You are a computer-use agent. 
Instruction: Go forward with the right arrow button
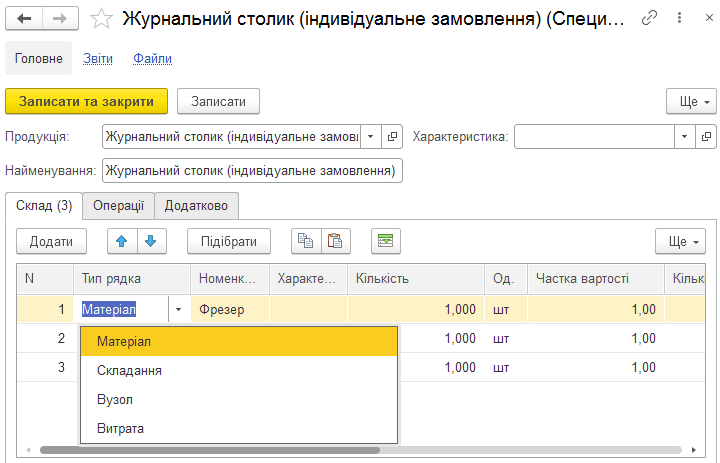(60, 18)
